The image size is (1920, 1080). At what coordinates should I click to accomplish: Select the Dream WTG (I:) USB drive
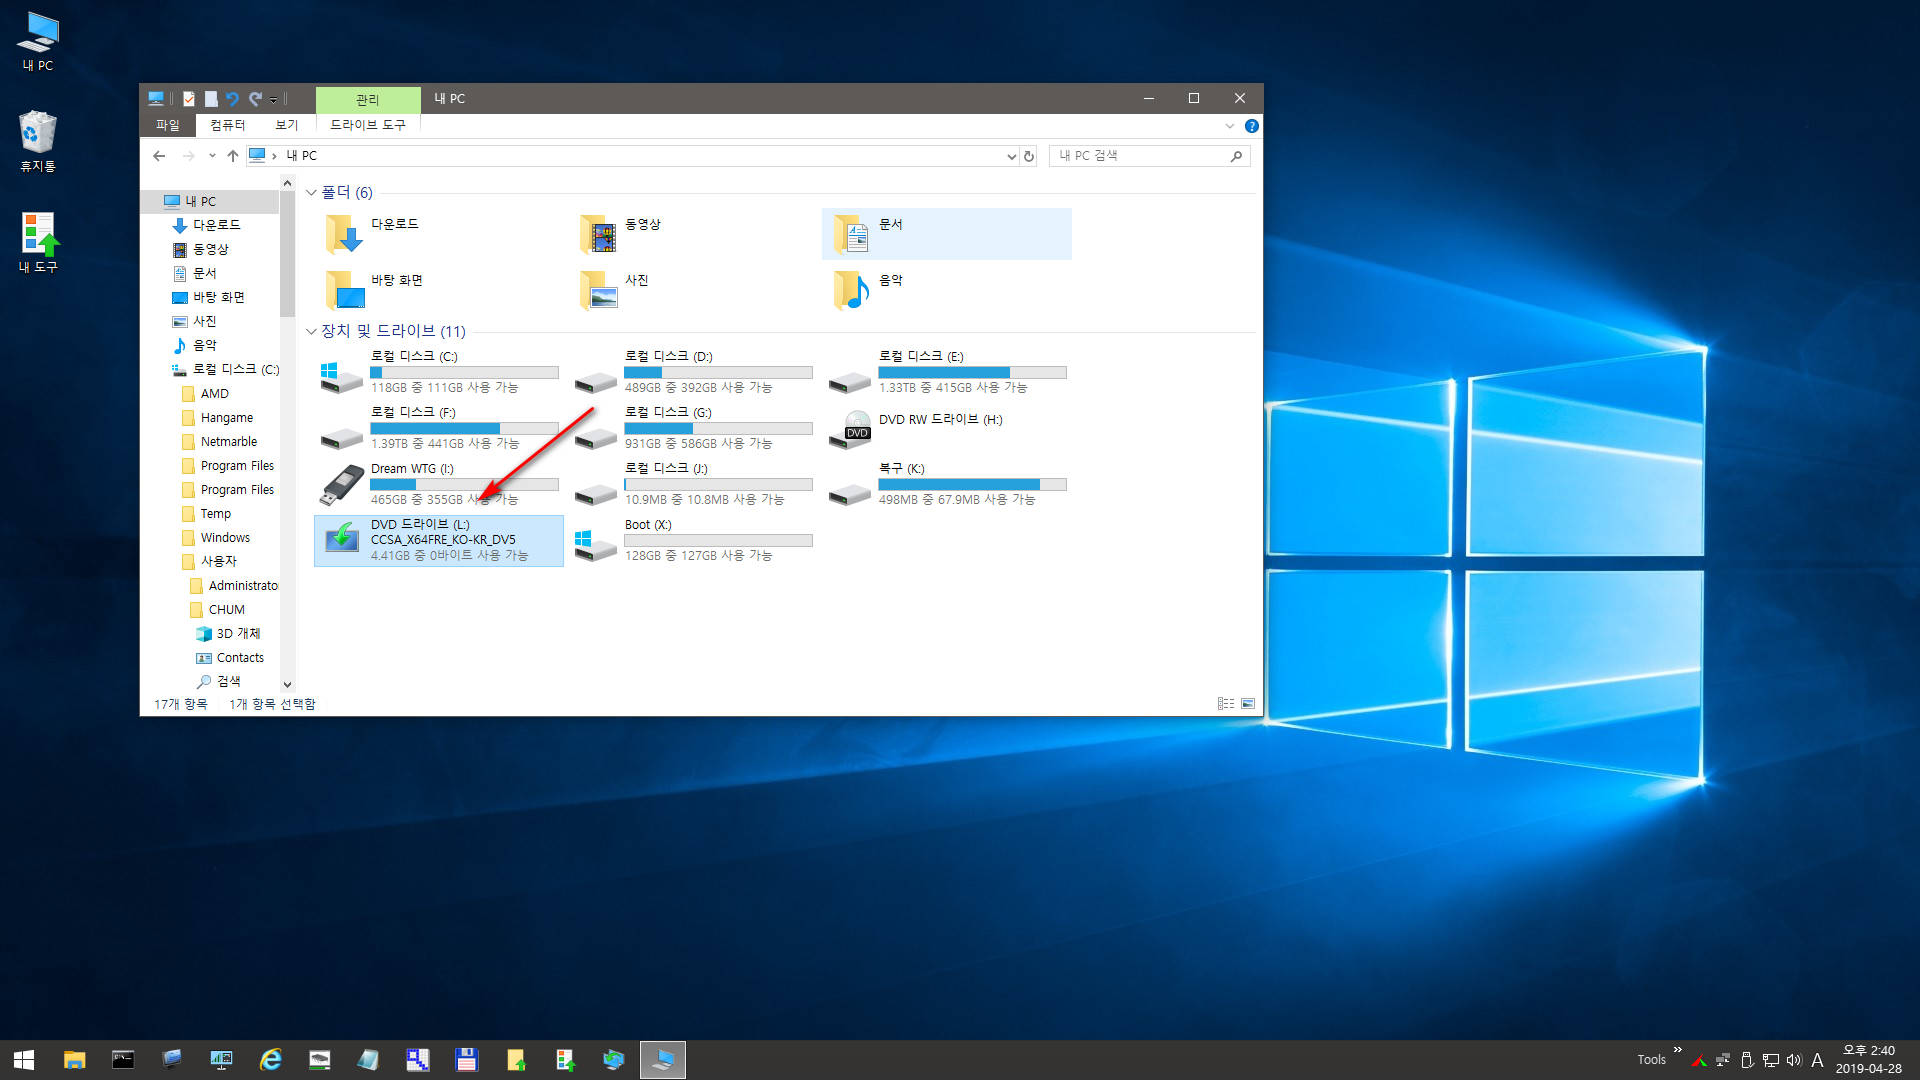(x=439, y=484)
